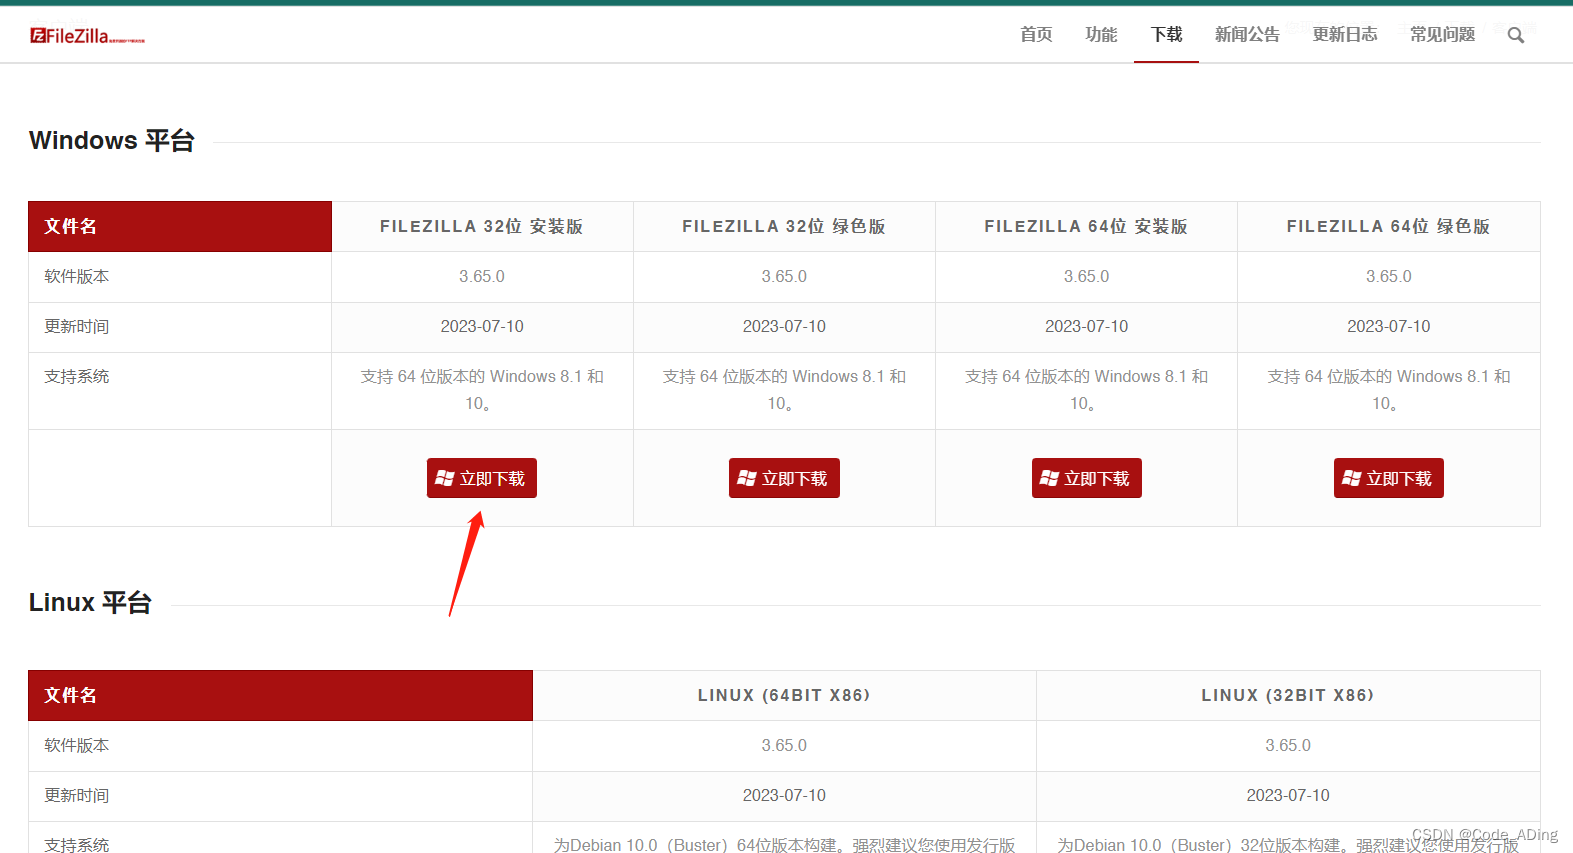Click the FileZilla logo
The height and width of the screenshot is (853, 1573).
point(87,36)
